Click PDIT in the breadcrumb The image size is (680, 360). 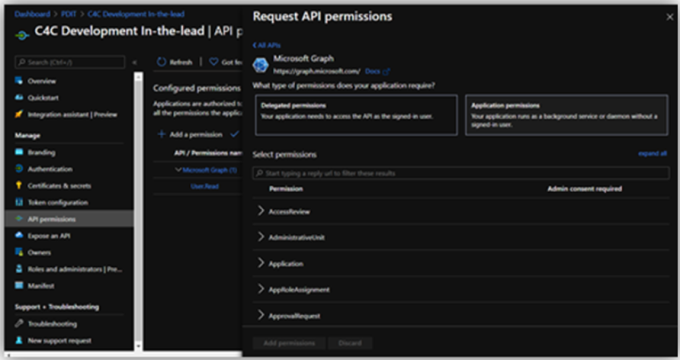click(x=69, y=14)
